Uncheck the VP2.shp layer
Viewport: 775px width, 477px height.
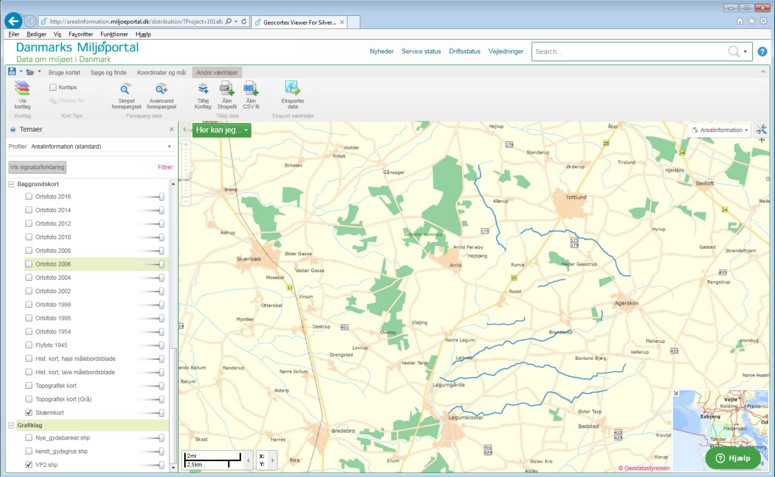click(x=29, y=465)
